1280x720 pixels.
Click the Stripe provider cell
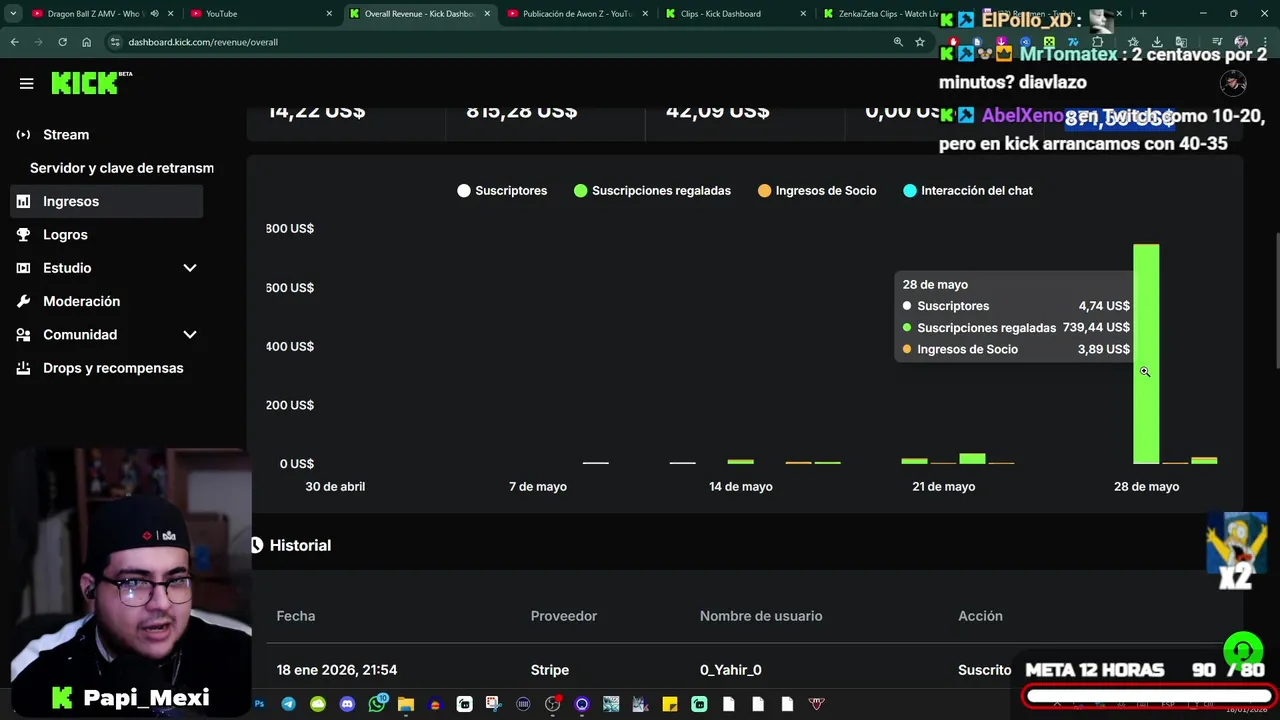point(550,670)
